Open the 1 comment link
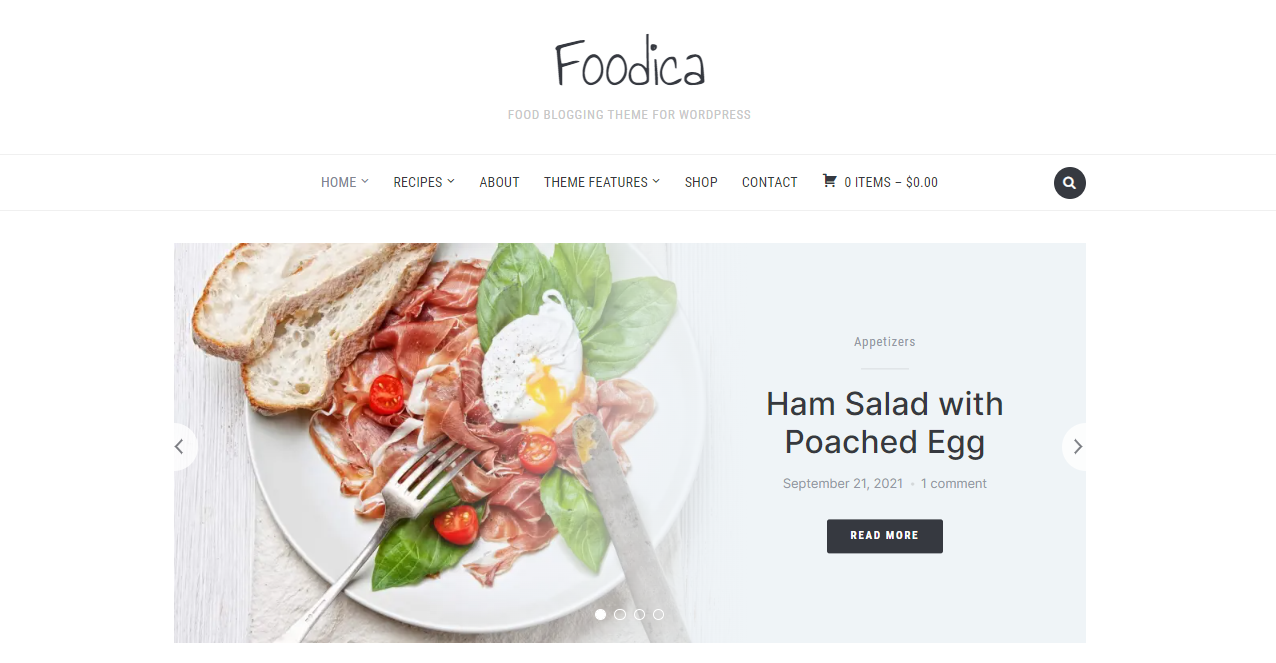The height and width of the screenshot is (663, 1276). coord(954,484)
